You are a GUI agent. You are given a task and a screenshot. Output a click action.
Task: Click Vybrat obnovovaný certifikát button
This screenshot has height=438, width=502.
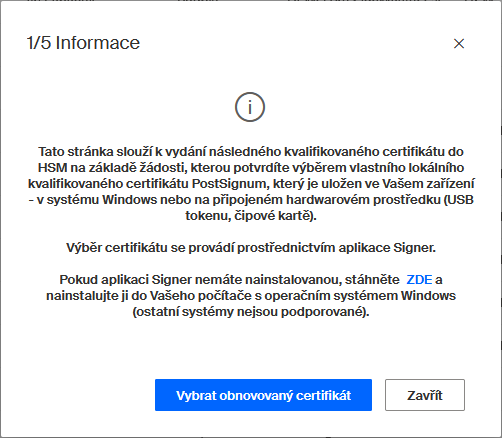click(x=263, y=395)
